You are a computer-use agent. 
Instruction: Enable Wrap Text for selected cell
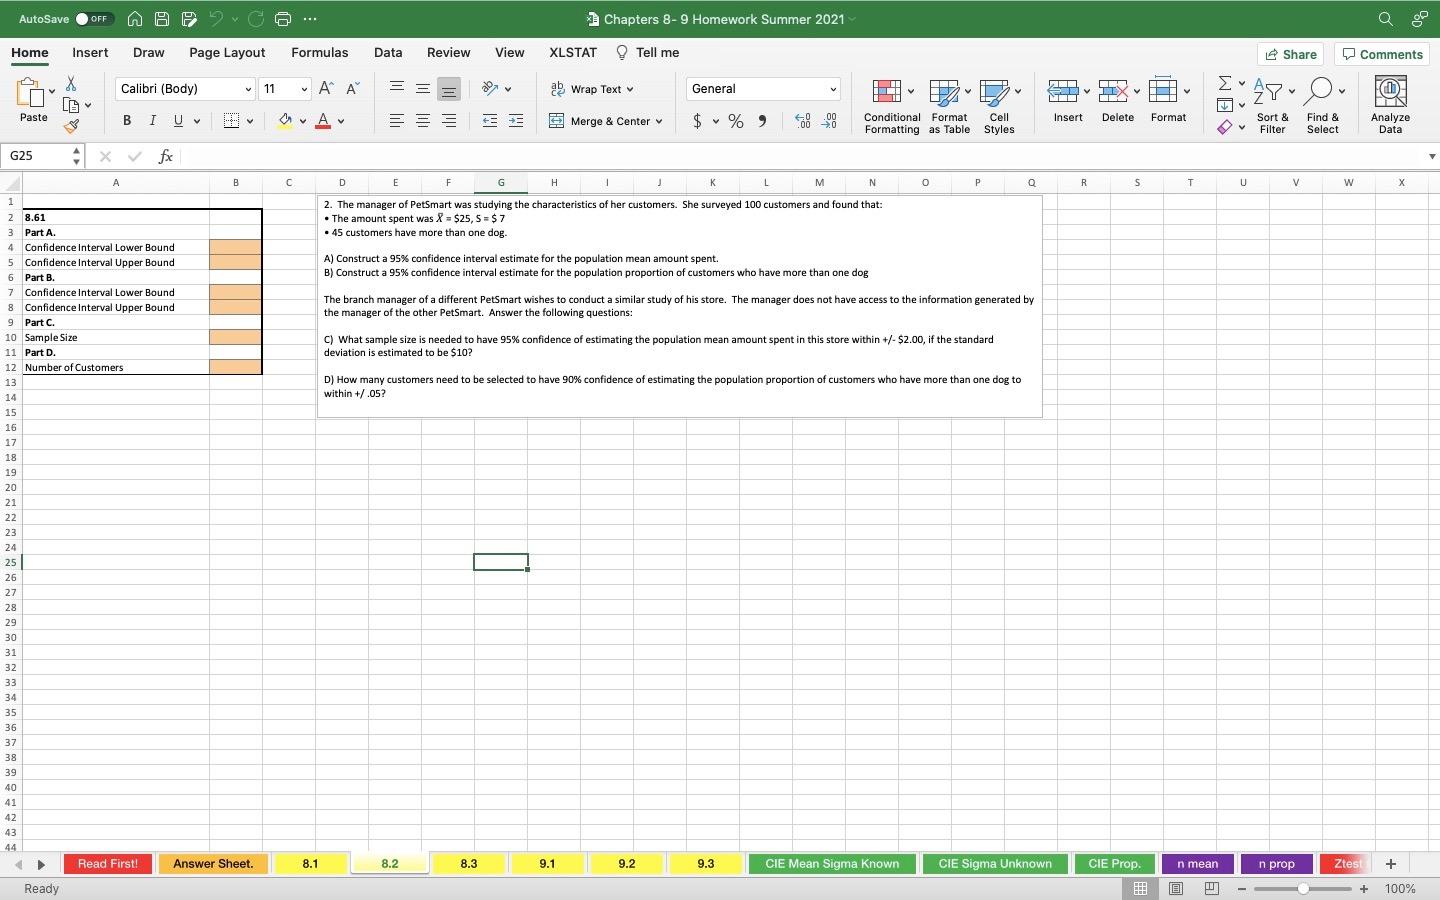click(x=590, y=89)
